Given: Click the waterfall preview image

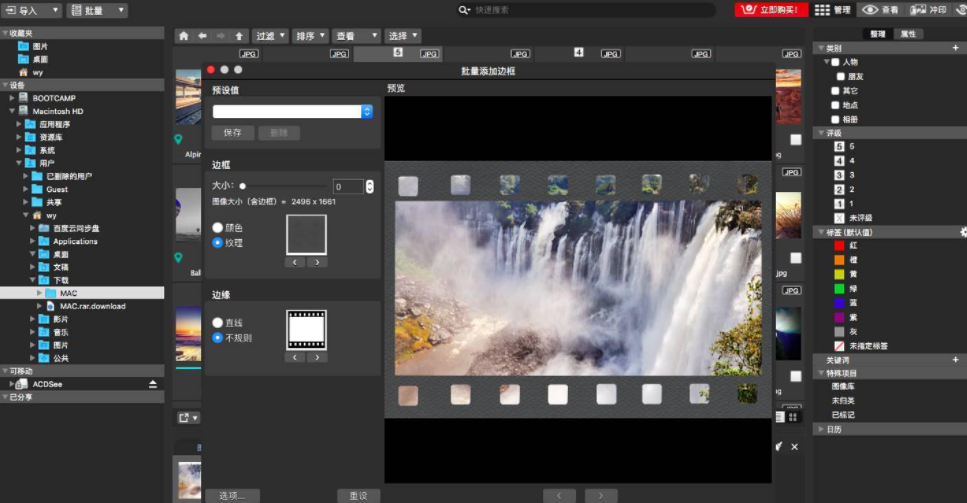Looking at the screenshot, I should pyautogui.click(x=578, y=288).
